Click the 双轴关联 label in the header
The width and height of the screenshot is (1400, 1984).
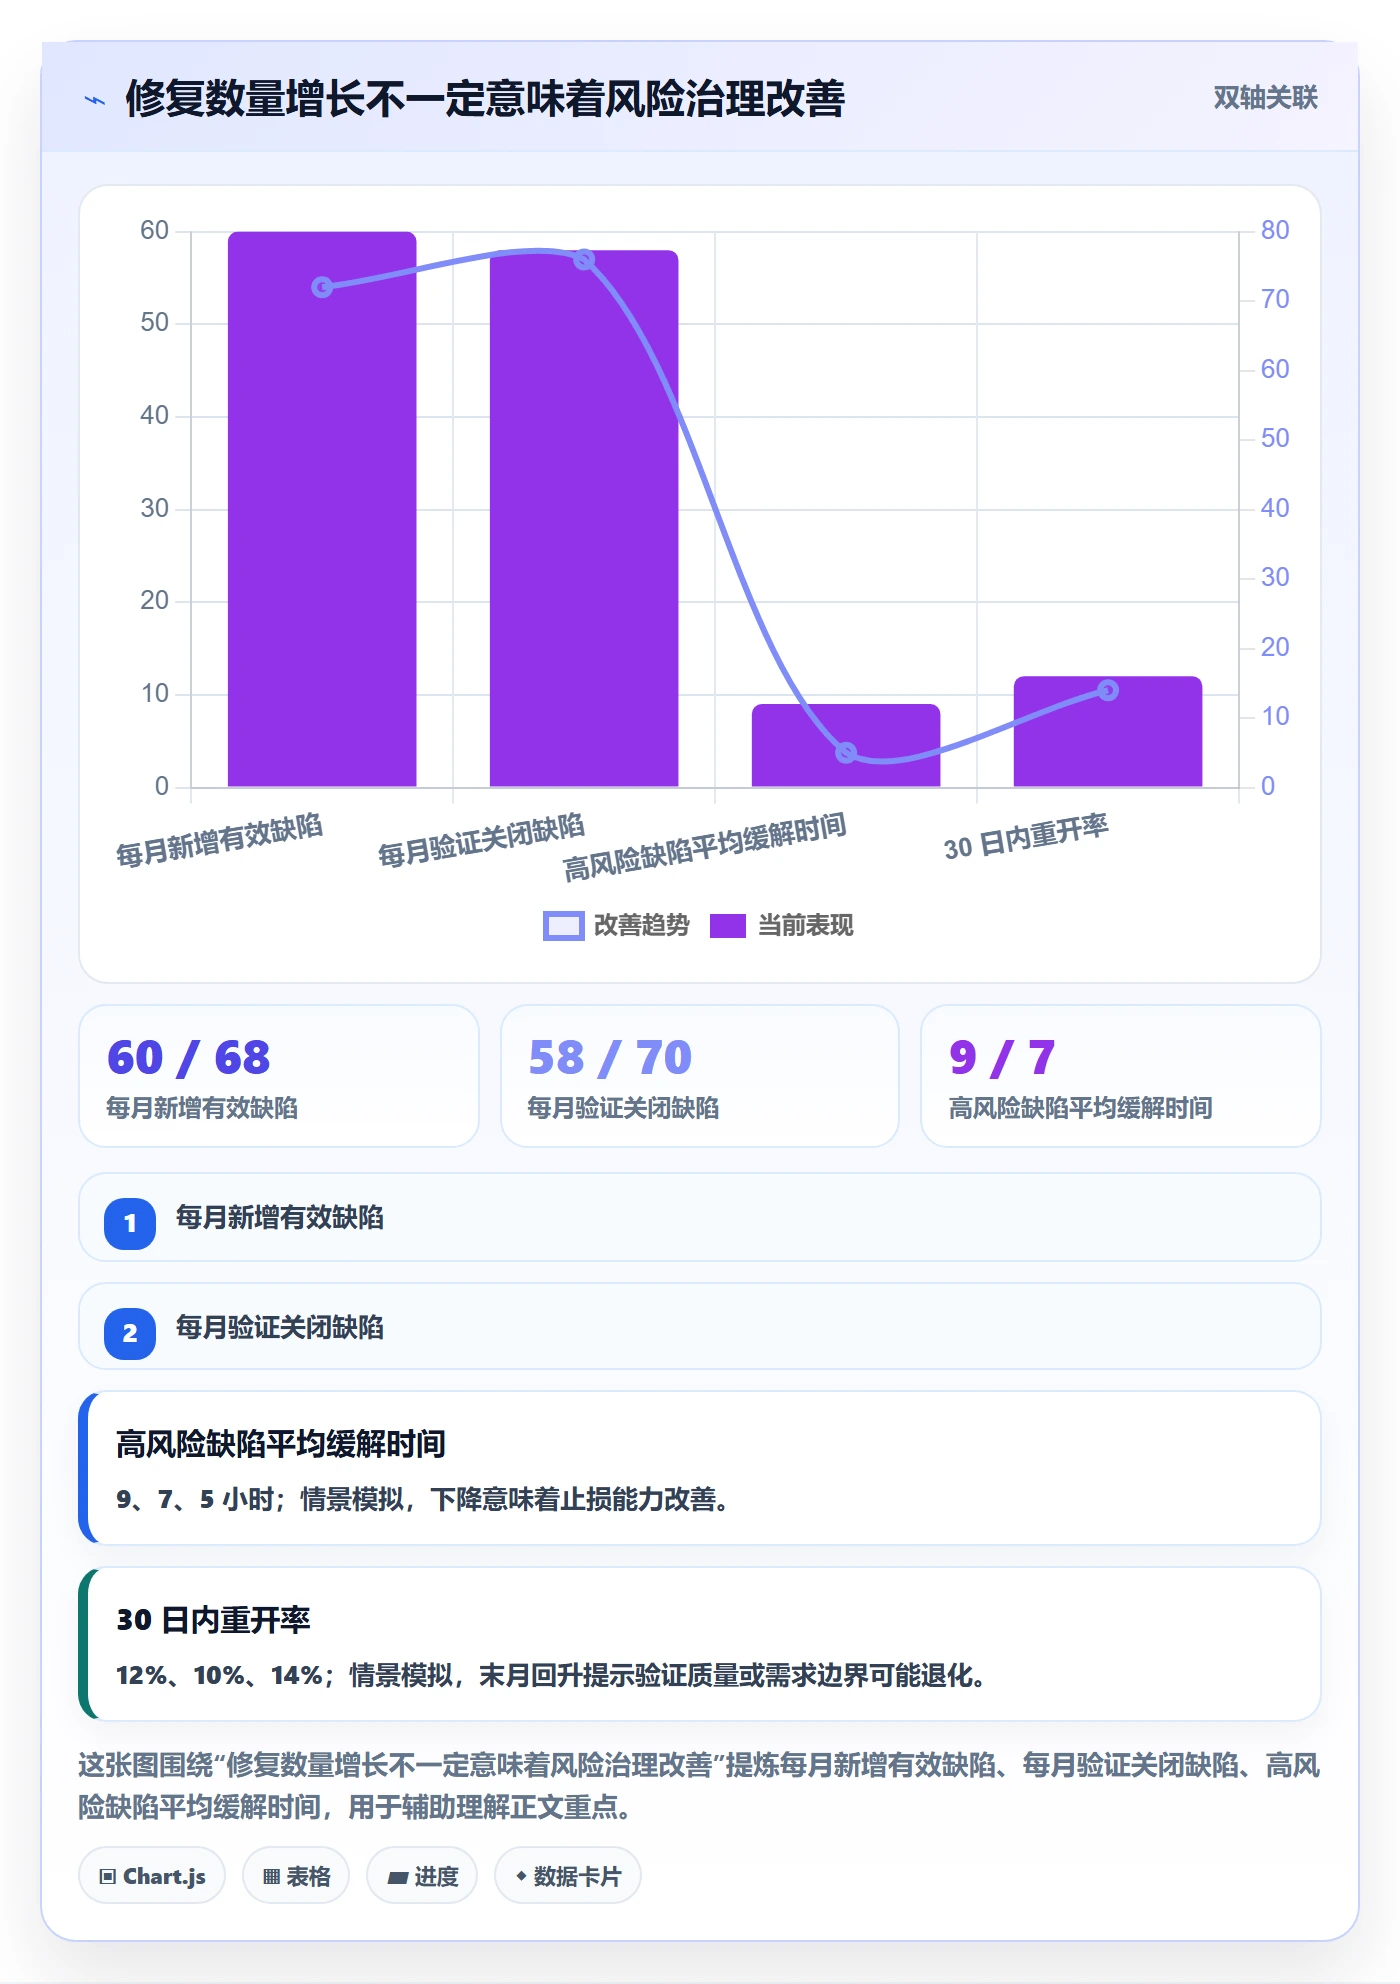pos(1265,98)
